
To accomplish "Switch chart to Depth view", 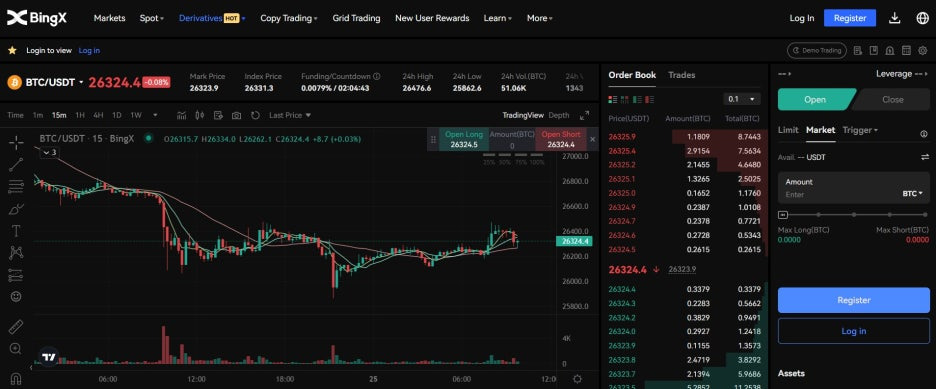I will pyautogui.click(x=559, y=115).
